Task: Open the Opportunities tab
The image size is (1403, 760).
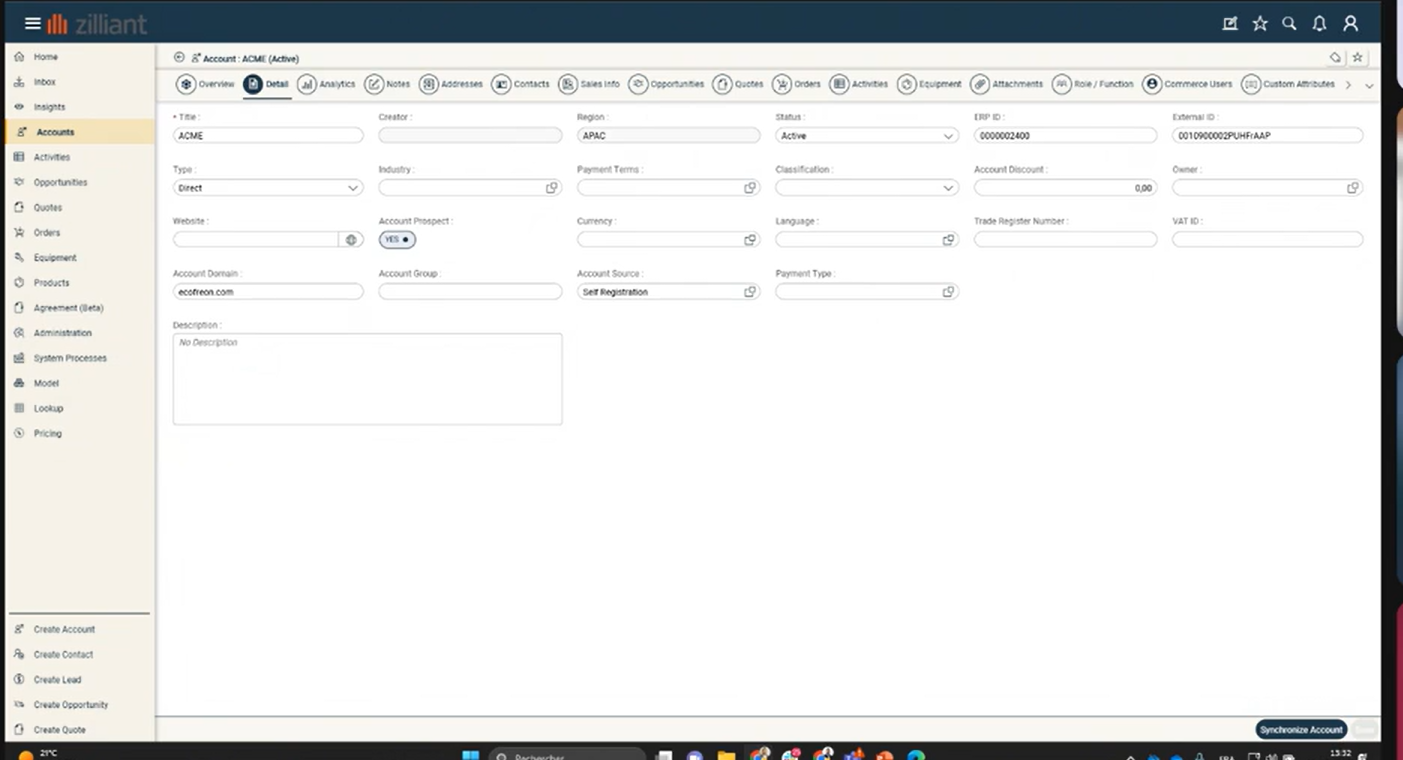Action: [666, 84]
